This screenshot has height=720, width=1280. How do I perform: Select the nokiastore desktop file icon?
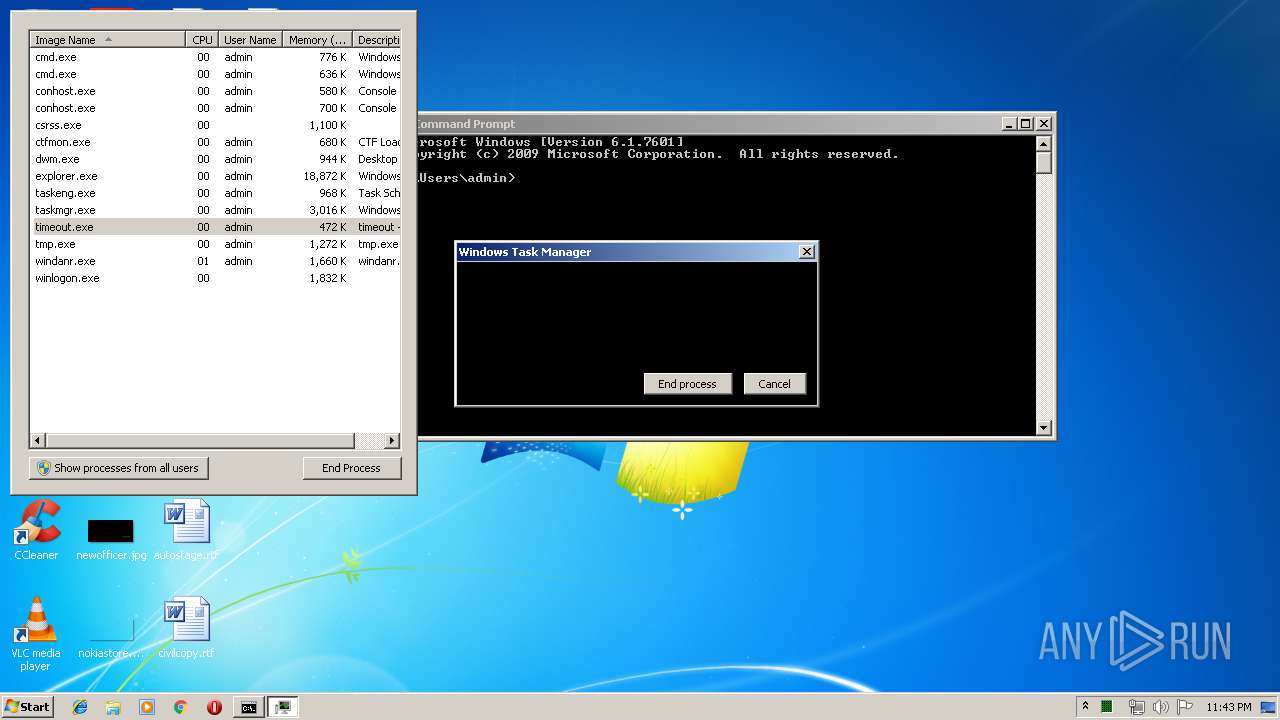point(111,636)
